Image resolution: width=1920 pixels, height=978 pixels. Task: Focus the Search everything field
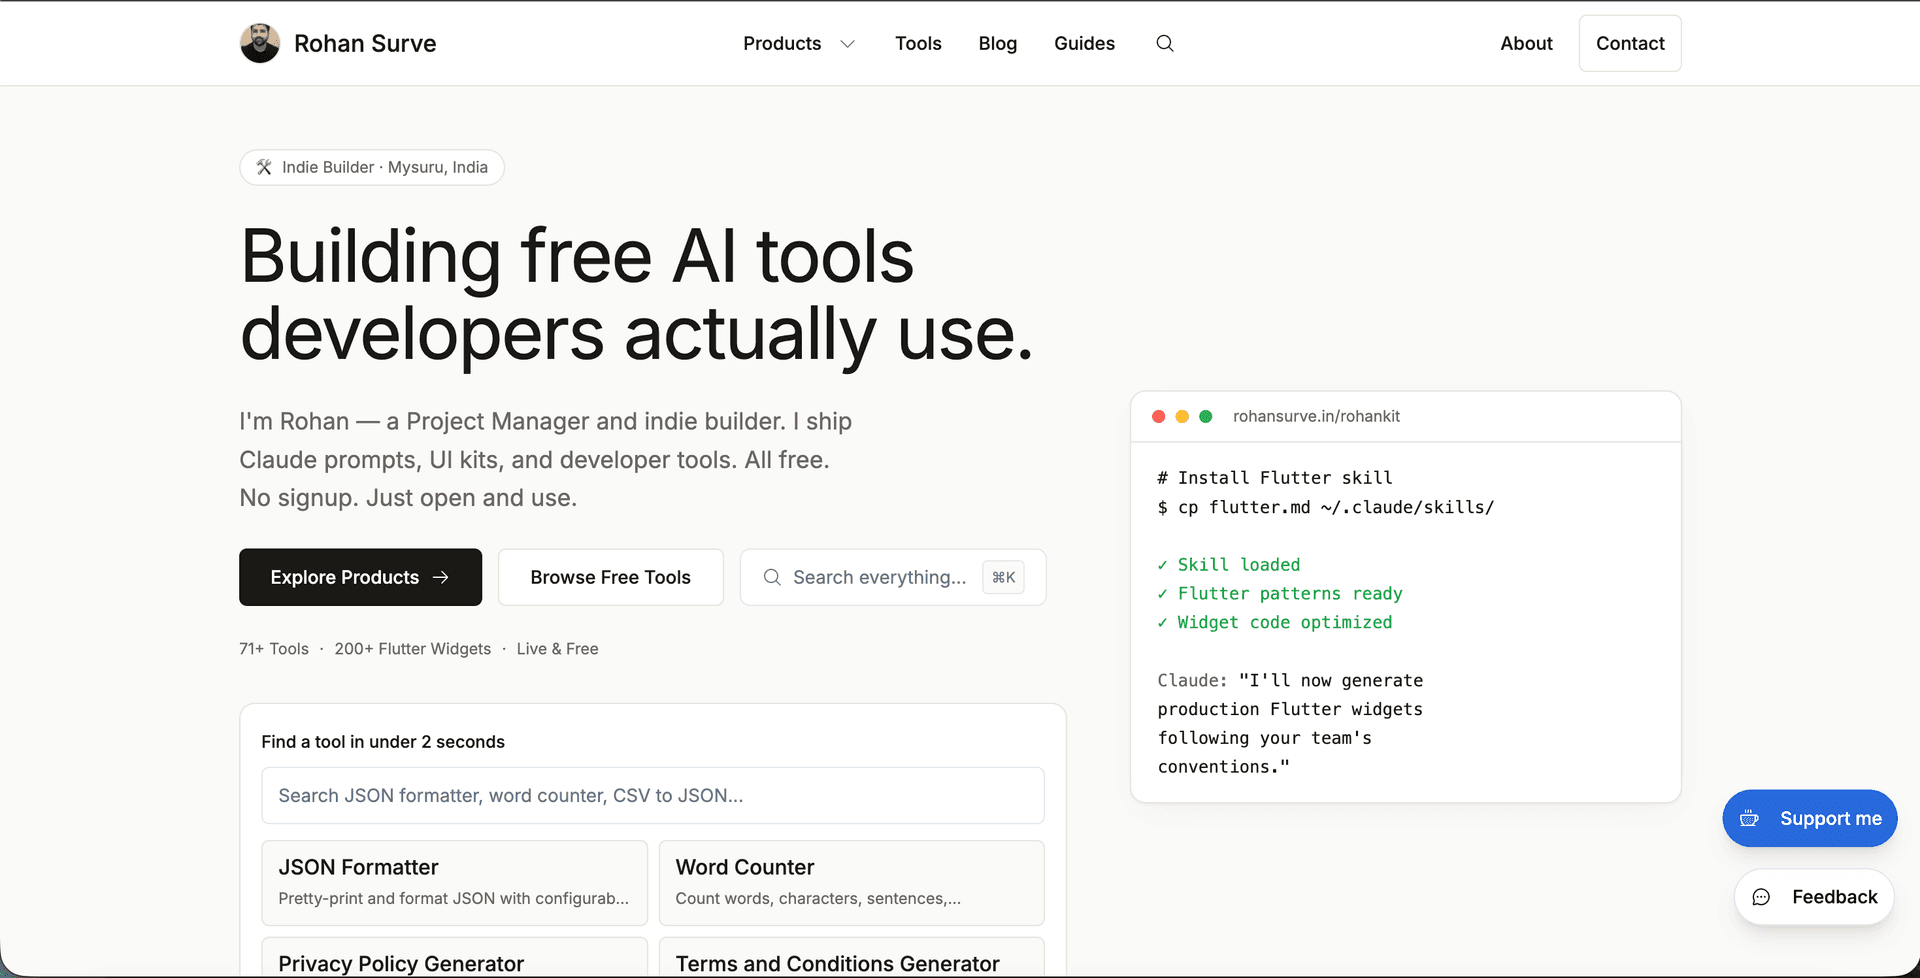click(893, 577)
